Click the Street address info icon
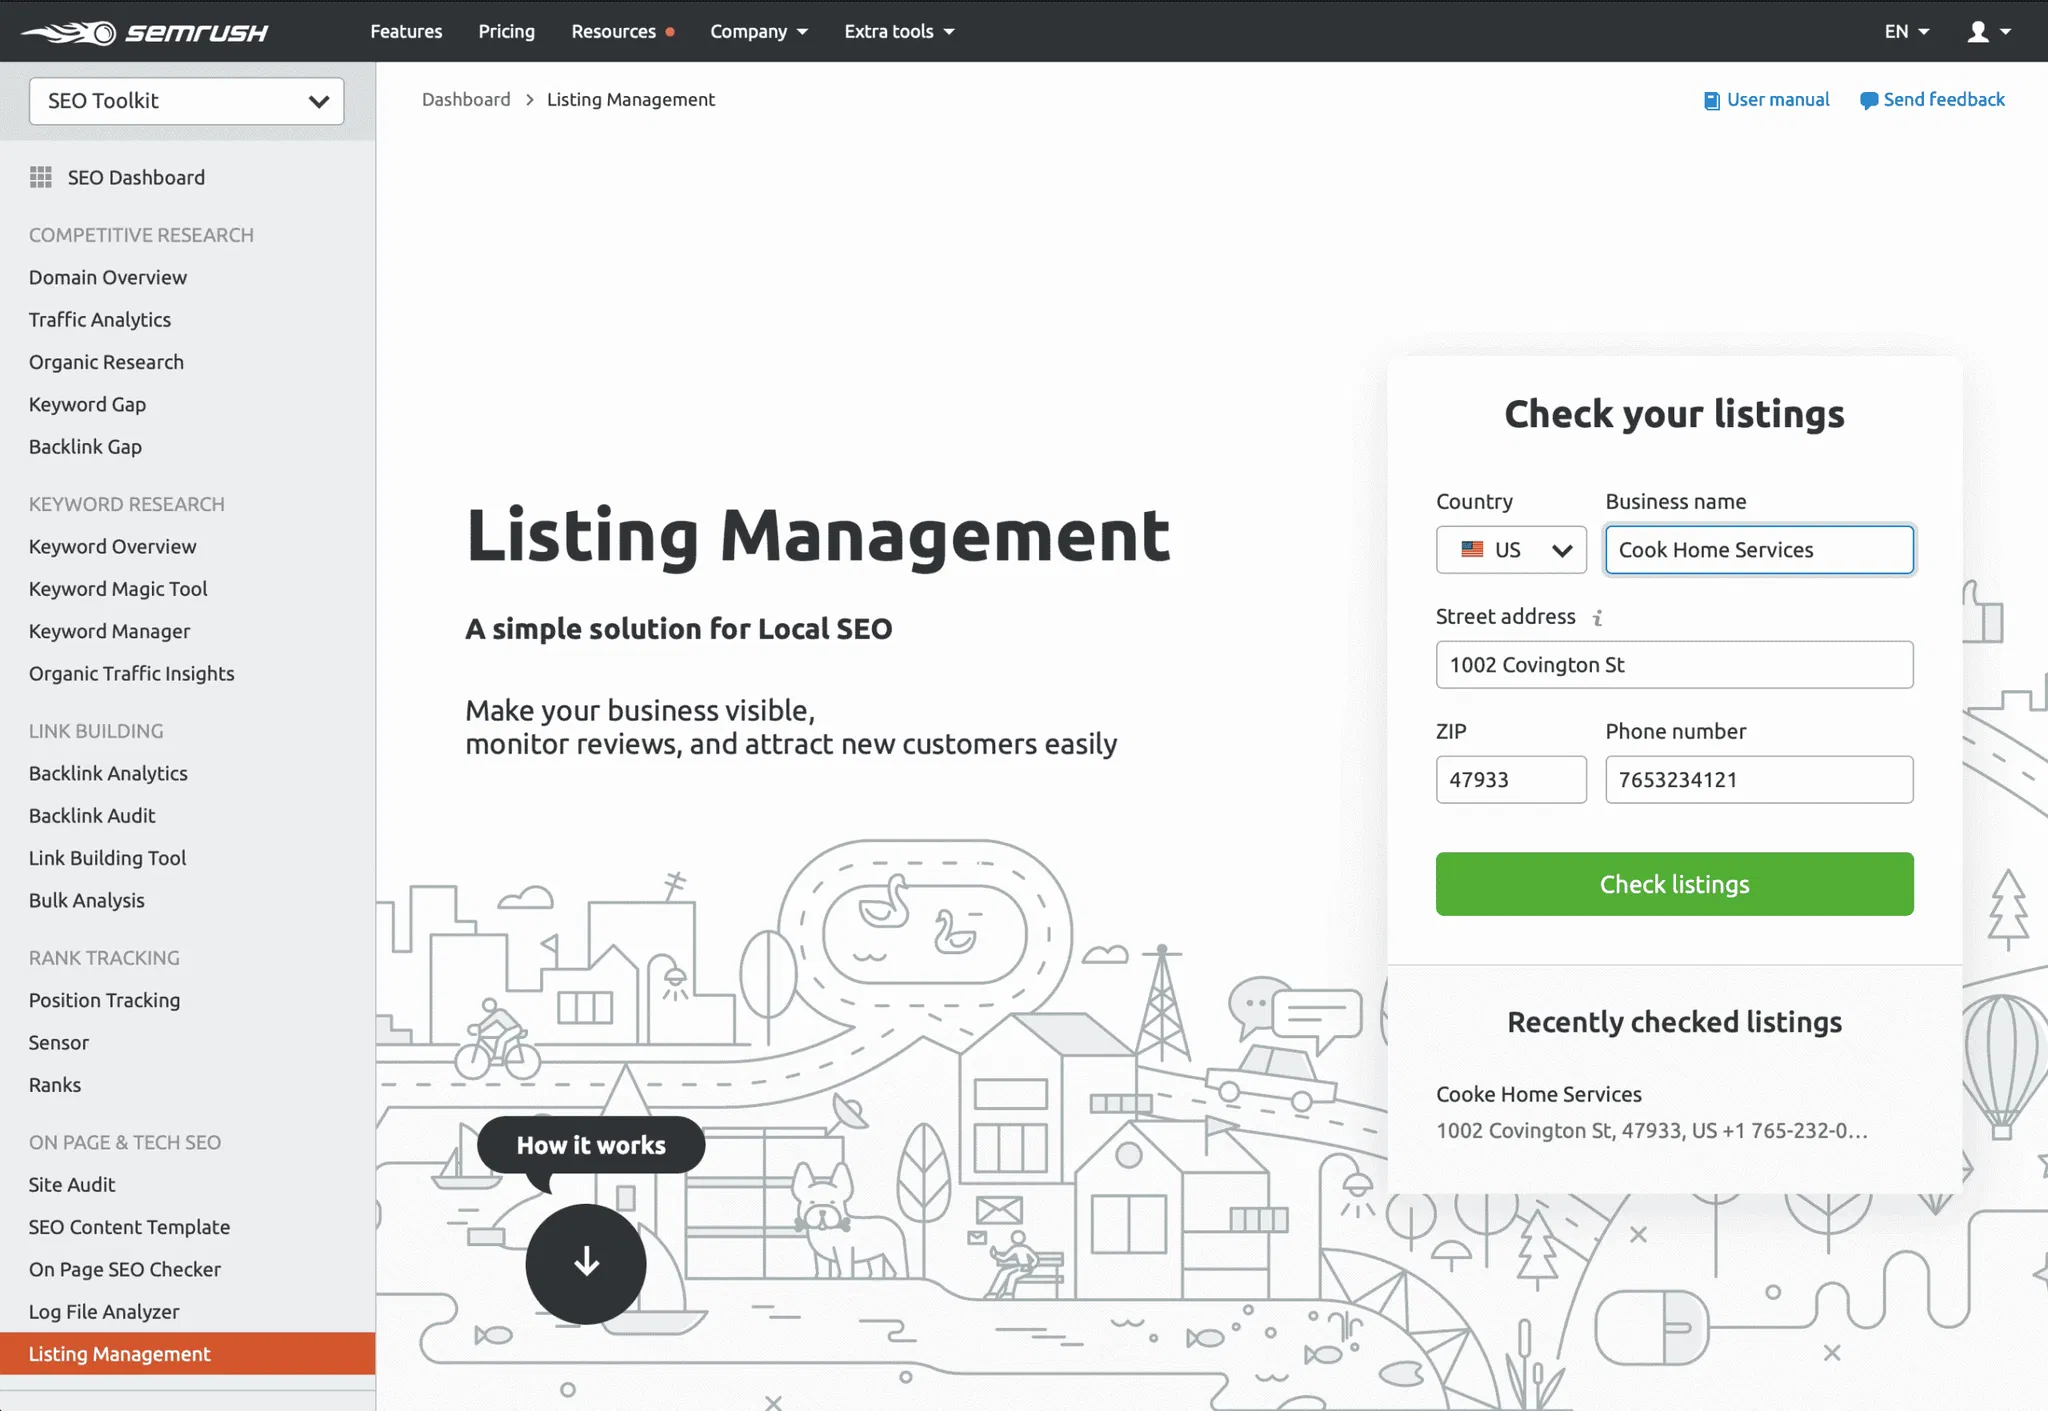This screenshot has height=1411, width=2048. (x=1598, y=618)
